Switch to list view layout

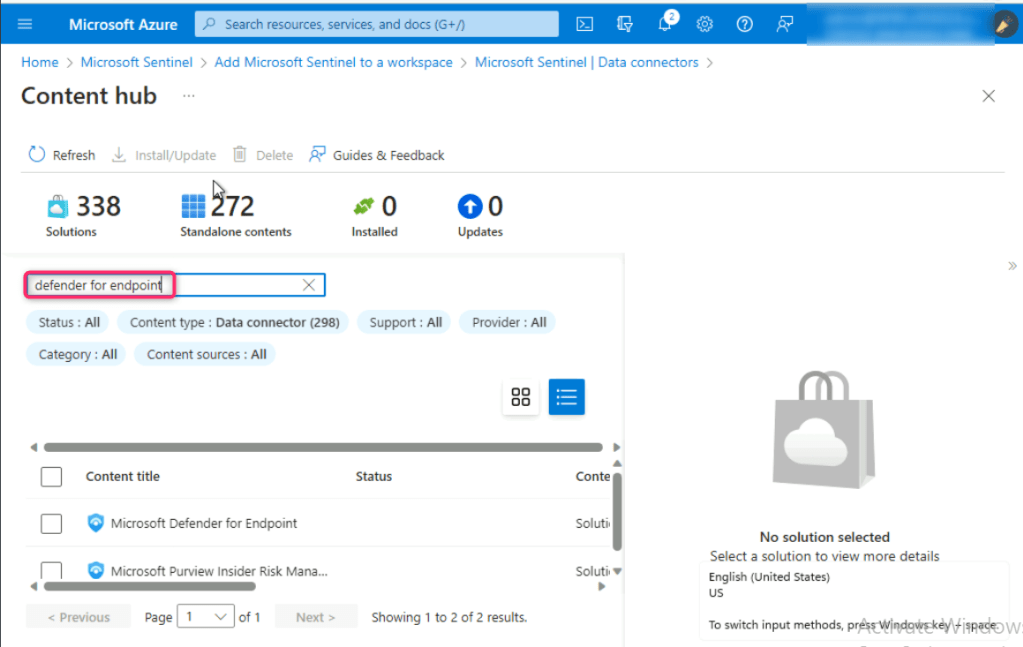pos(566,397)
